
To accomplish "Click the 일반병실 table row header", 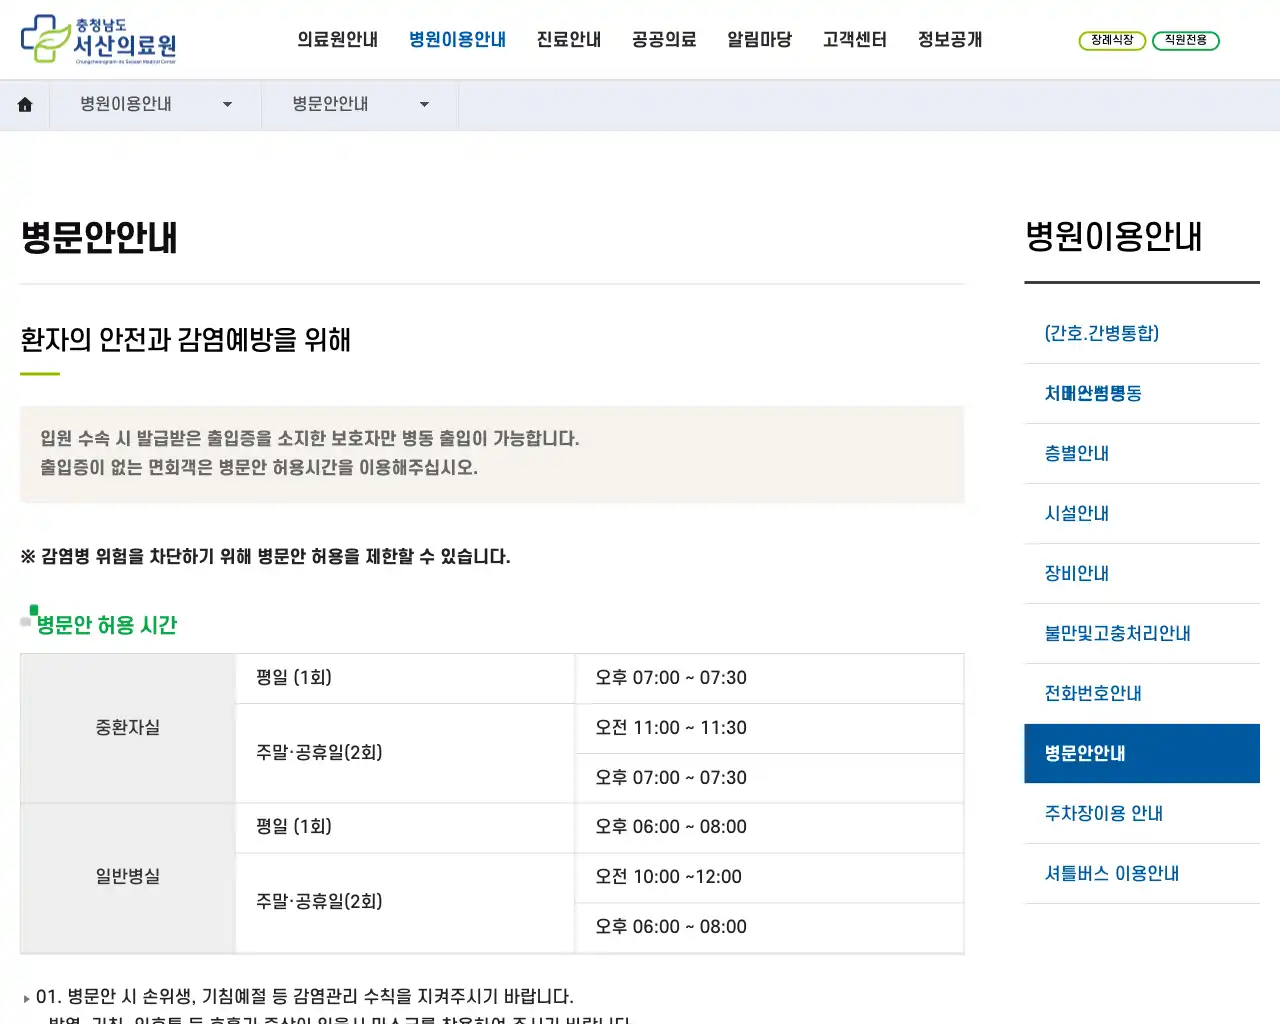I will point(128,877).
